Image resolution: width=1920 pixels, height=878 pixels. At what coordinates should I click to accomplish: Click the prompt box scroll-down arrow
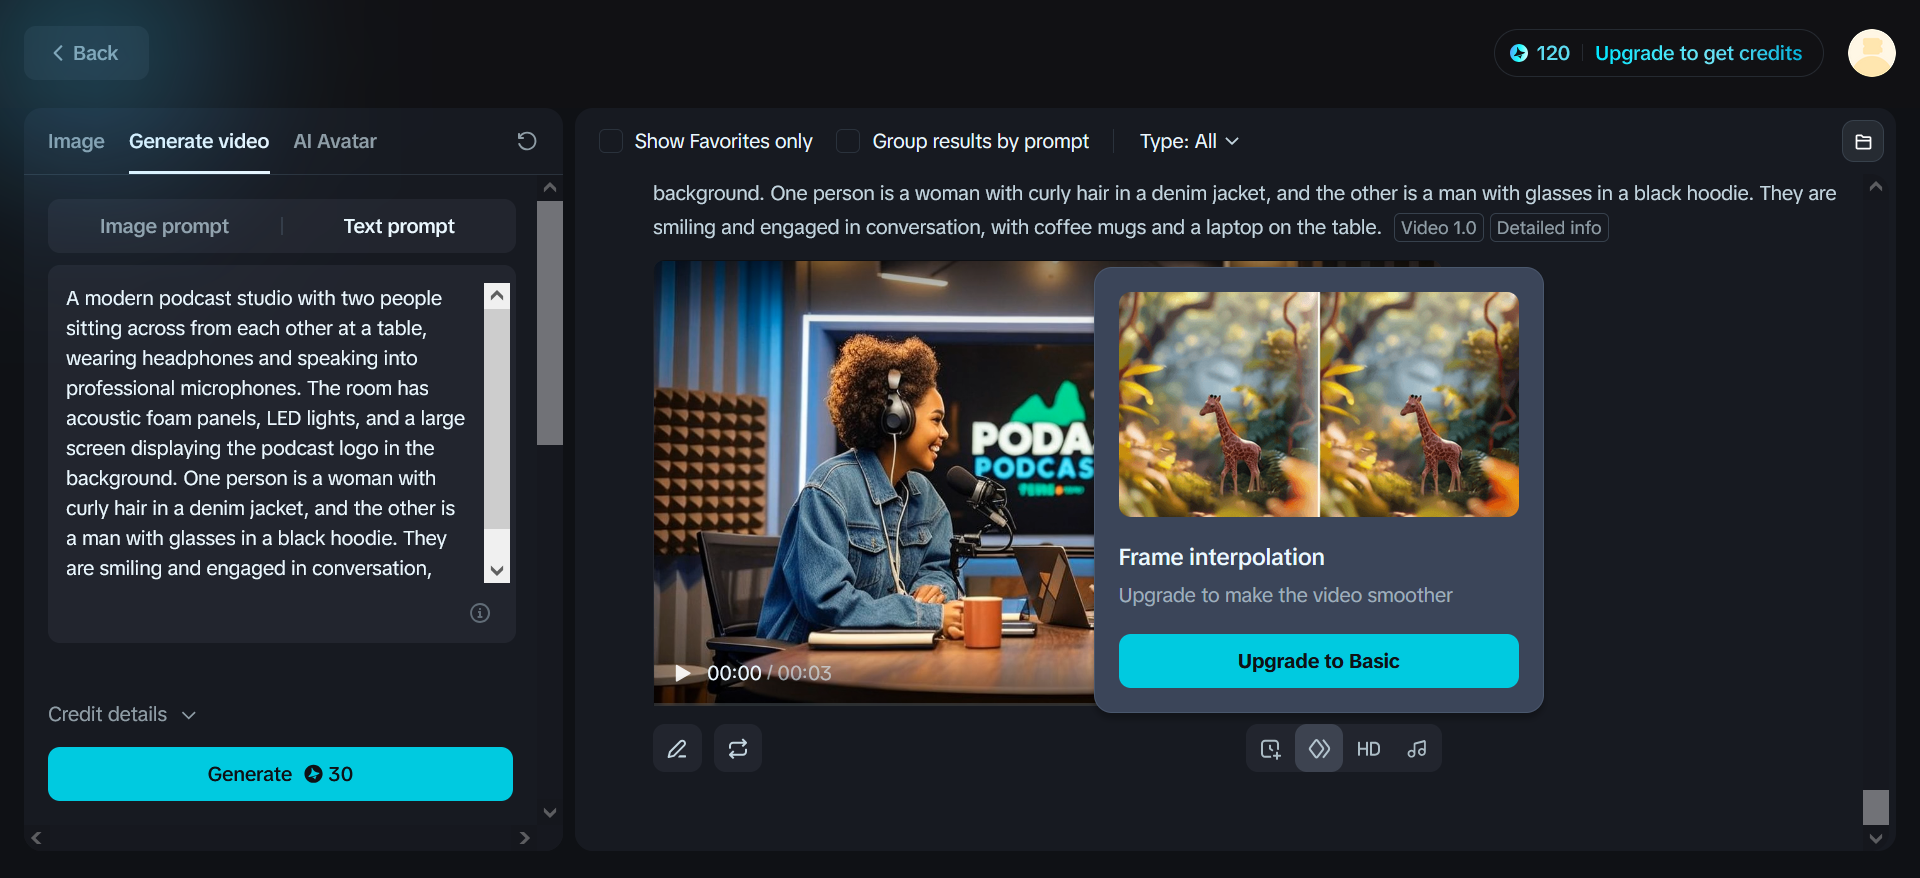497,571
